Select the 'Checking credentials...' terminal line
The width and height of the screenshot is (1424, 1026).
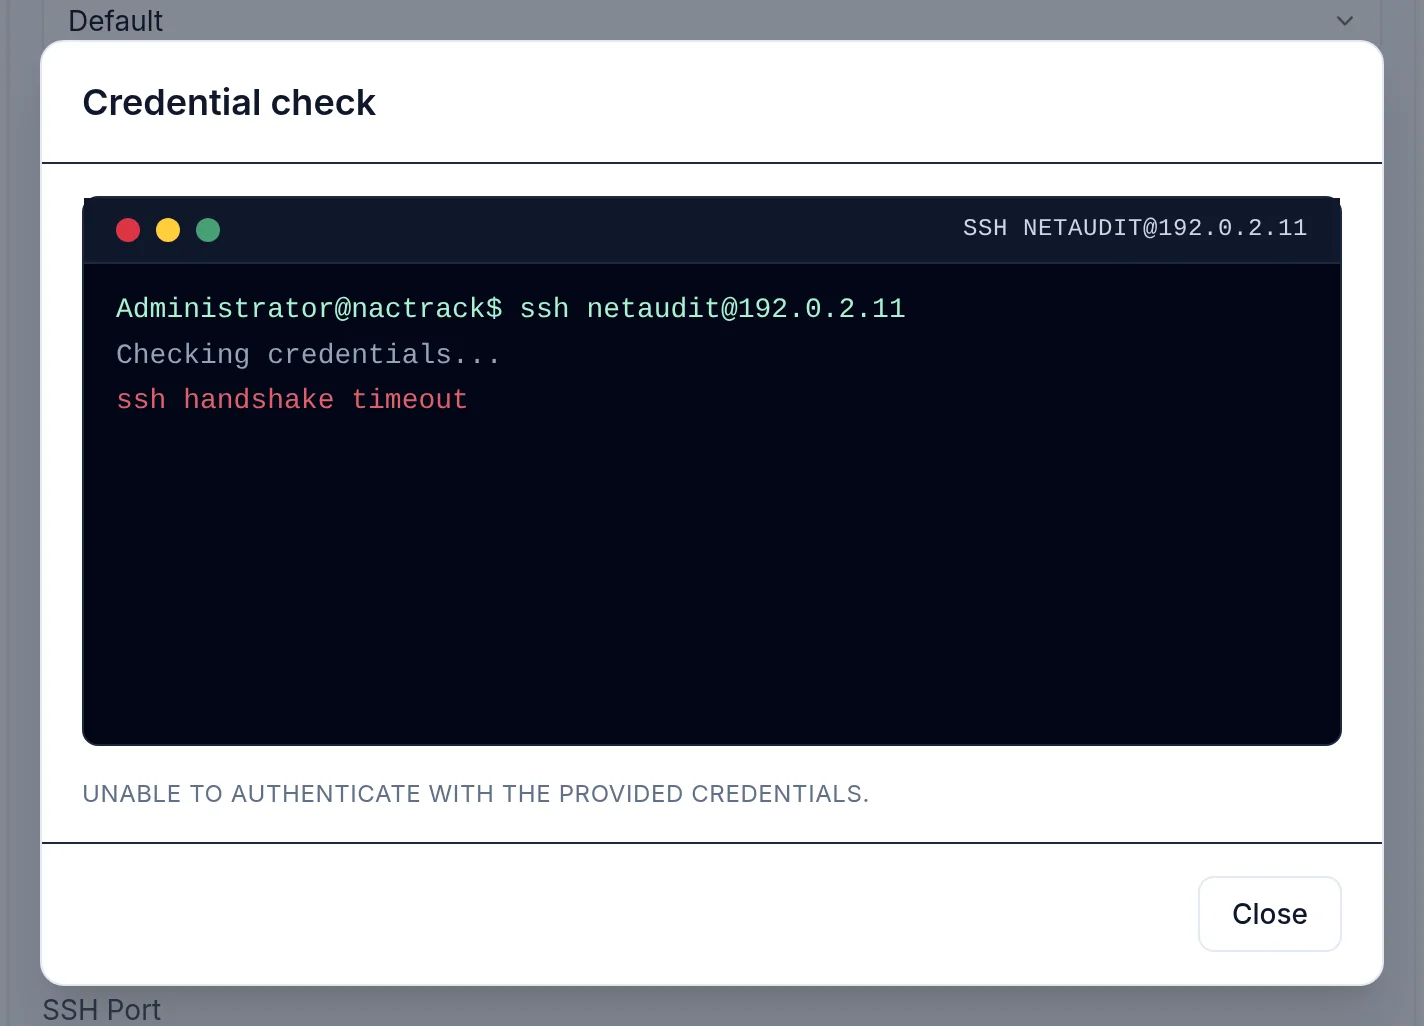click(308, 355)
